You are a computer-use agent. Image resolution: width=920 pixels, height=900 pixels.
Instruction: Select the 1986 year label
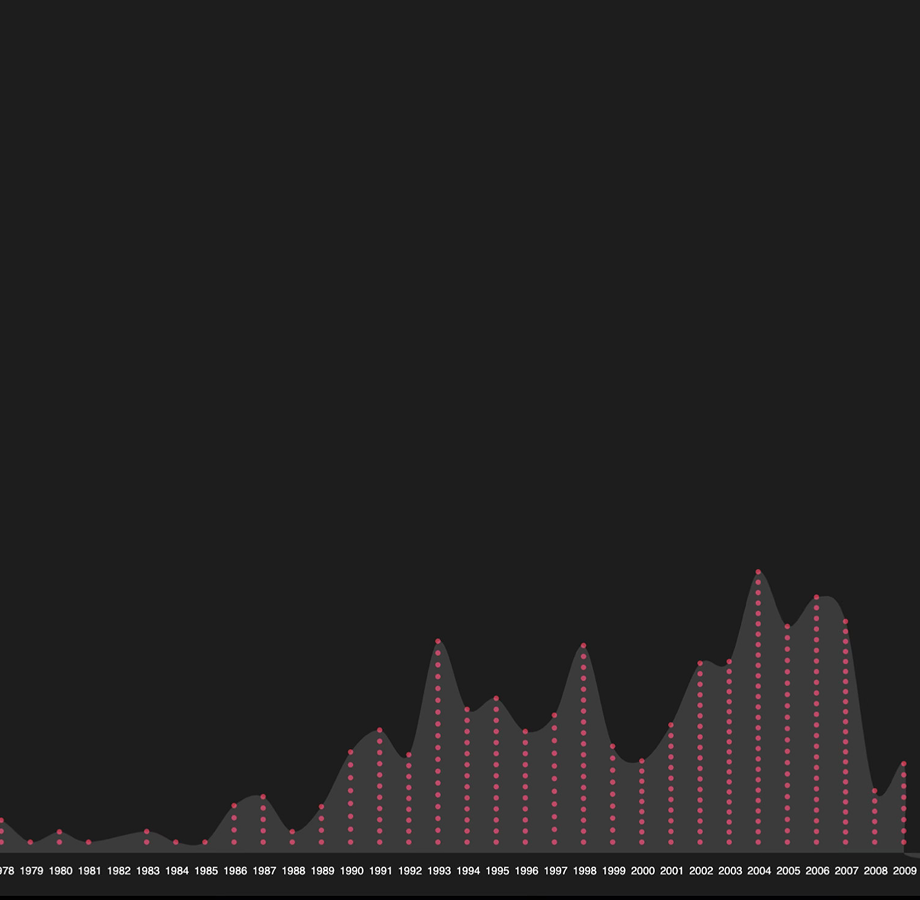tap(235, 871)
